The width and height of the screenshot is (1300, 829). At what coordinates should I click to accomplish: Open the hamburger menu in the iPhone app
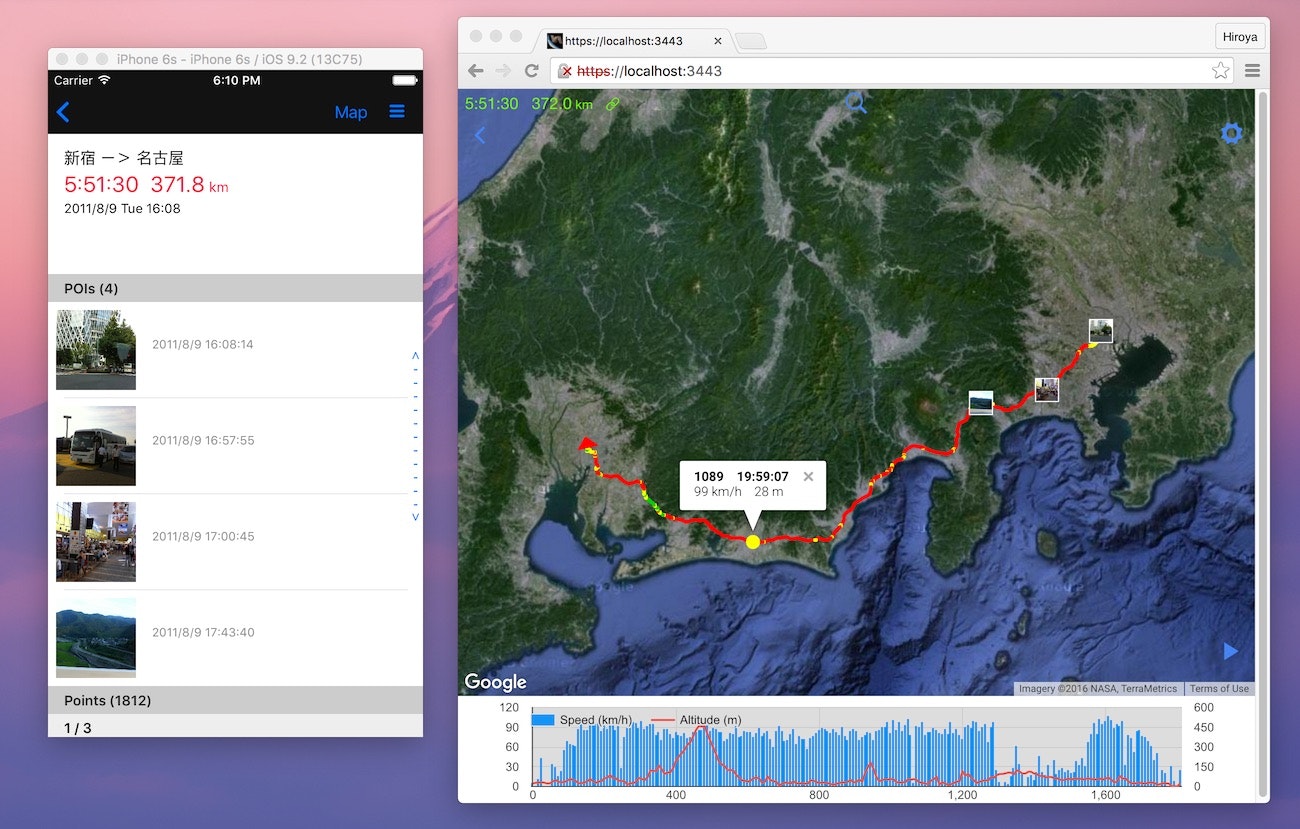[x=397, y=111]
